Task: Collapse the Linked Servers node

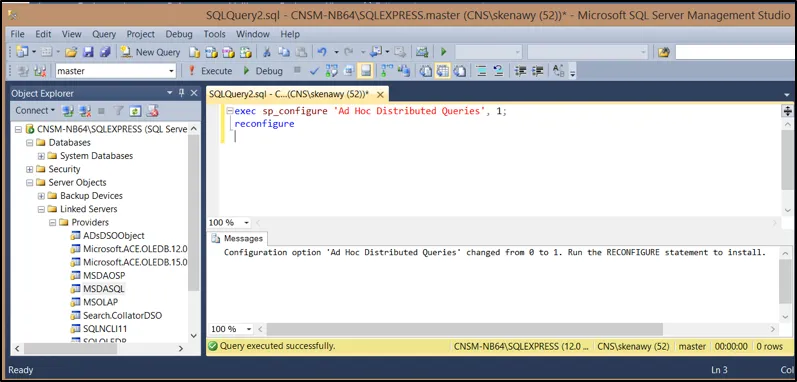Action: (41, 209)
